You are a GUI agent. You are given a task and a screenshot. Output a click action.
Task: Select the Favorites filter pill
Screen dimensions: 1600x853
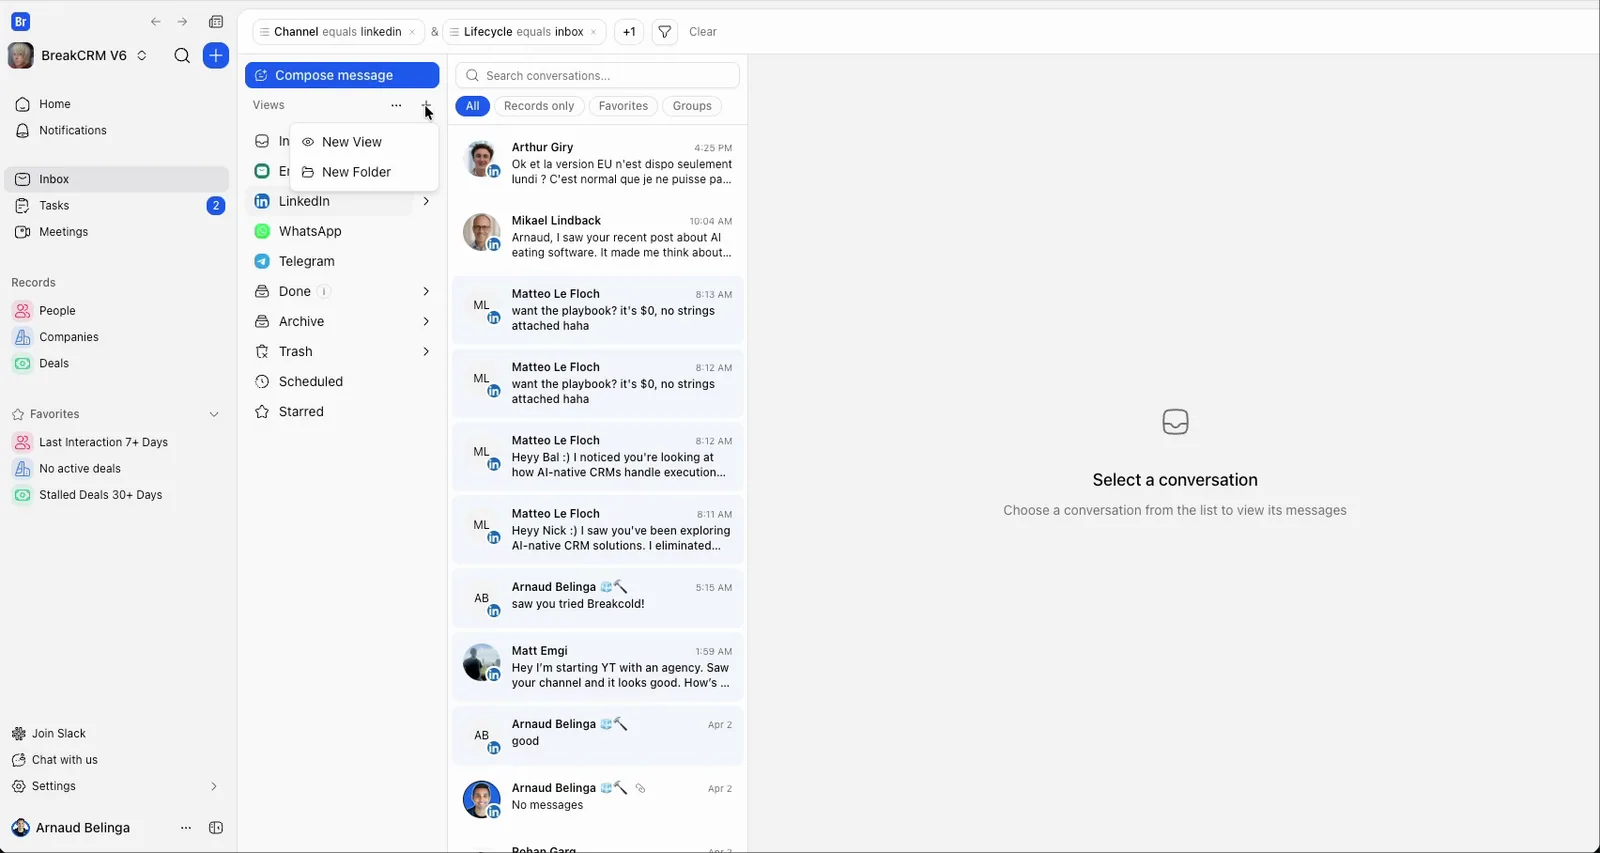(x=623, y=106)
